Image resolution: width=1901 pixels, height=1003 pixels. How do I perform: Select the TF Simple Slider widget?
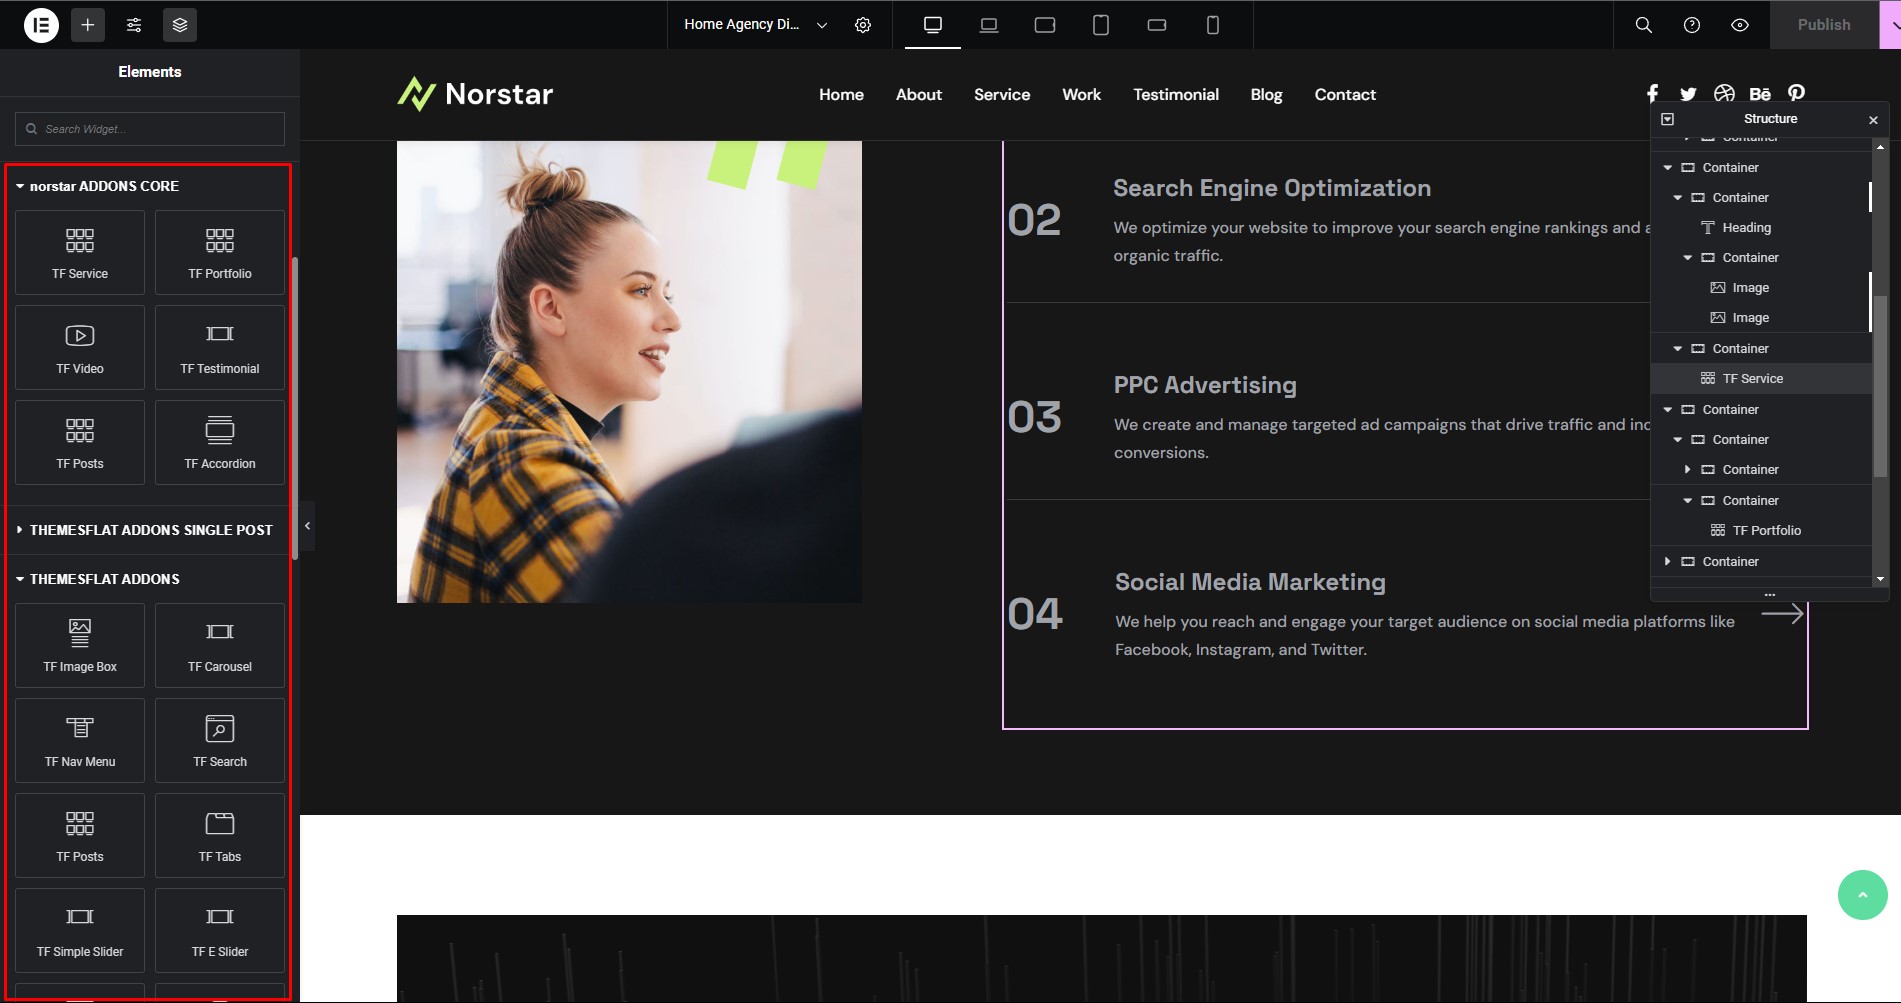click(x=80, y=930)
